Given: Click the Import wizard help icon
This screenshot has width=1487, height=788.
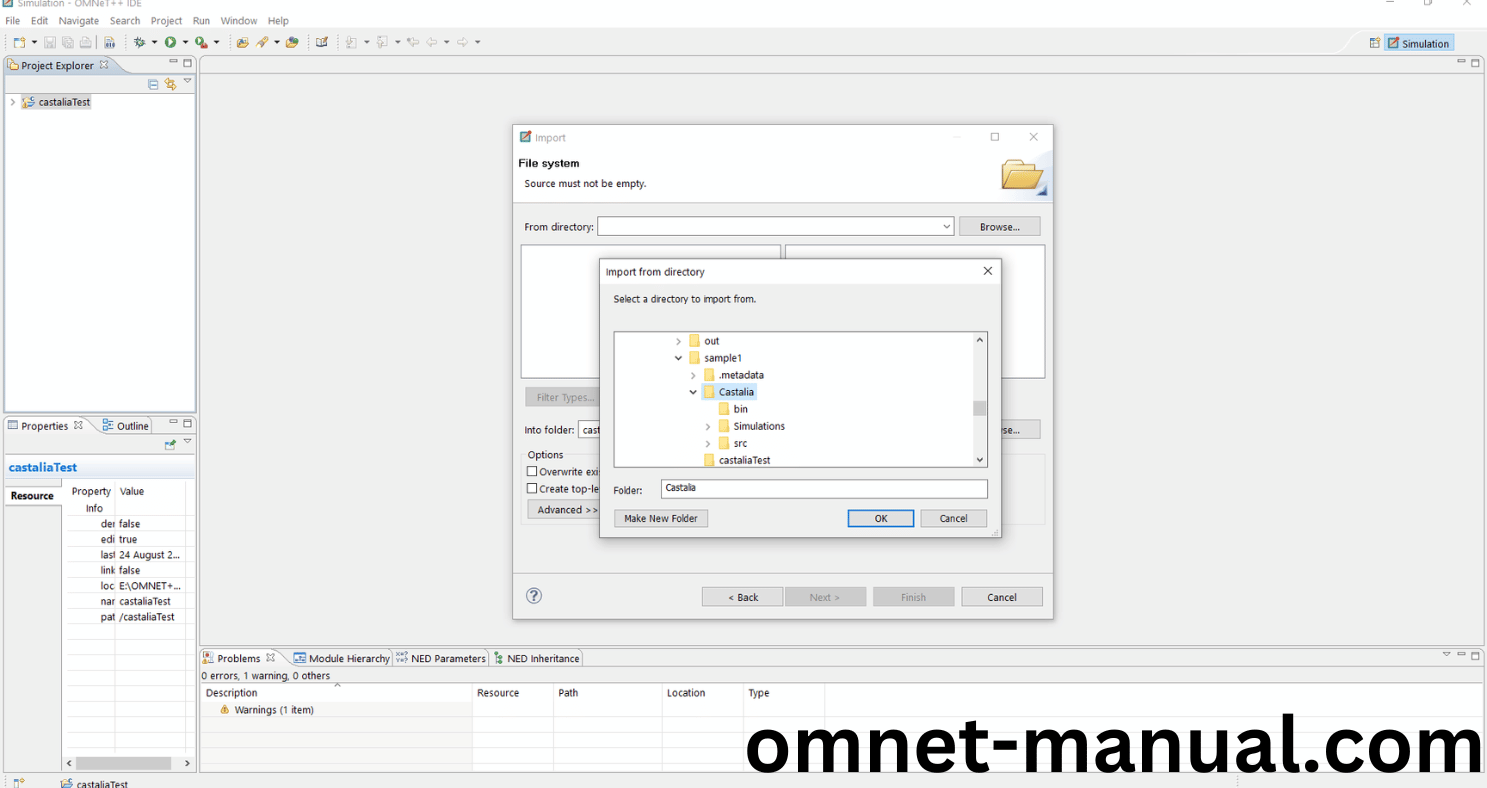Looking at the screenshot, I should click(534, 596).
